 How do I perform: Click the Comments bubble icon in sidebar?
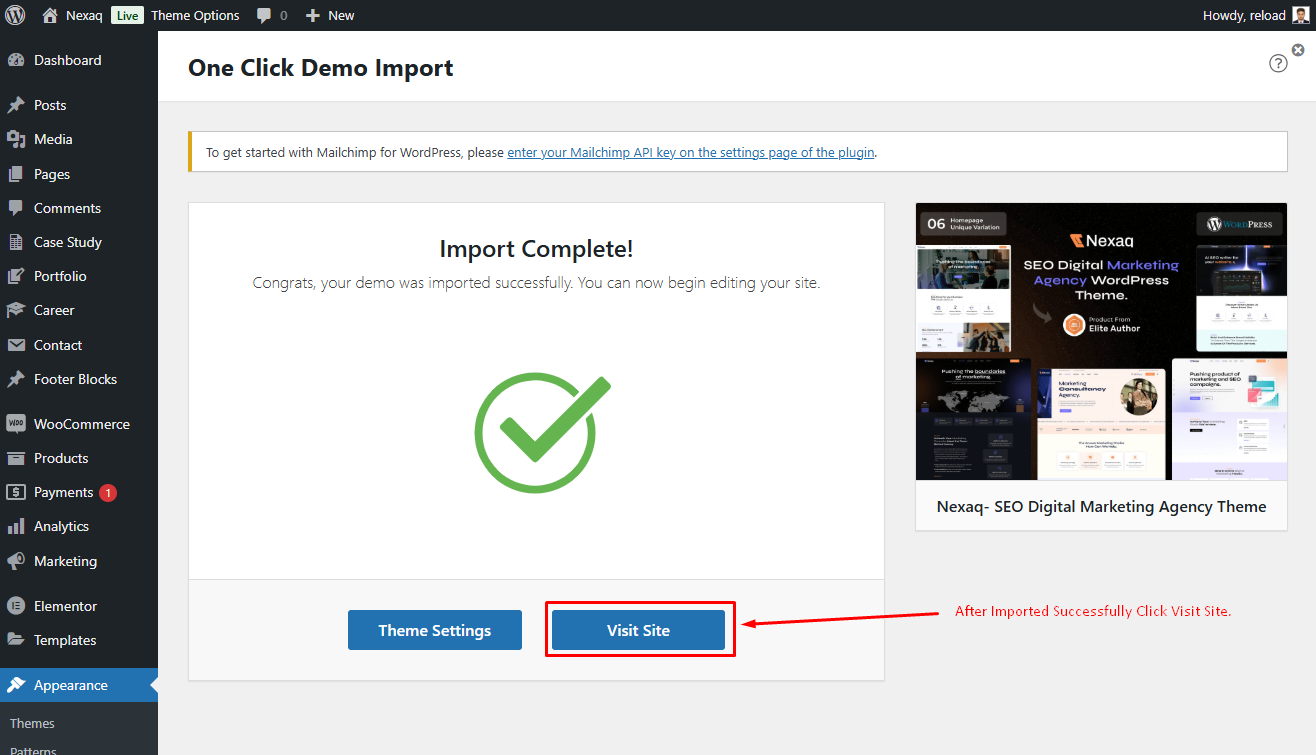click(16, 208)
